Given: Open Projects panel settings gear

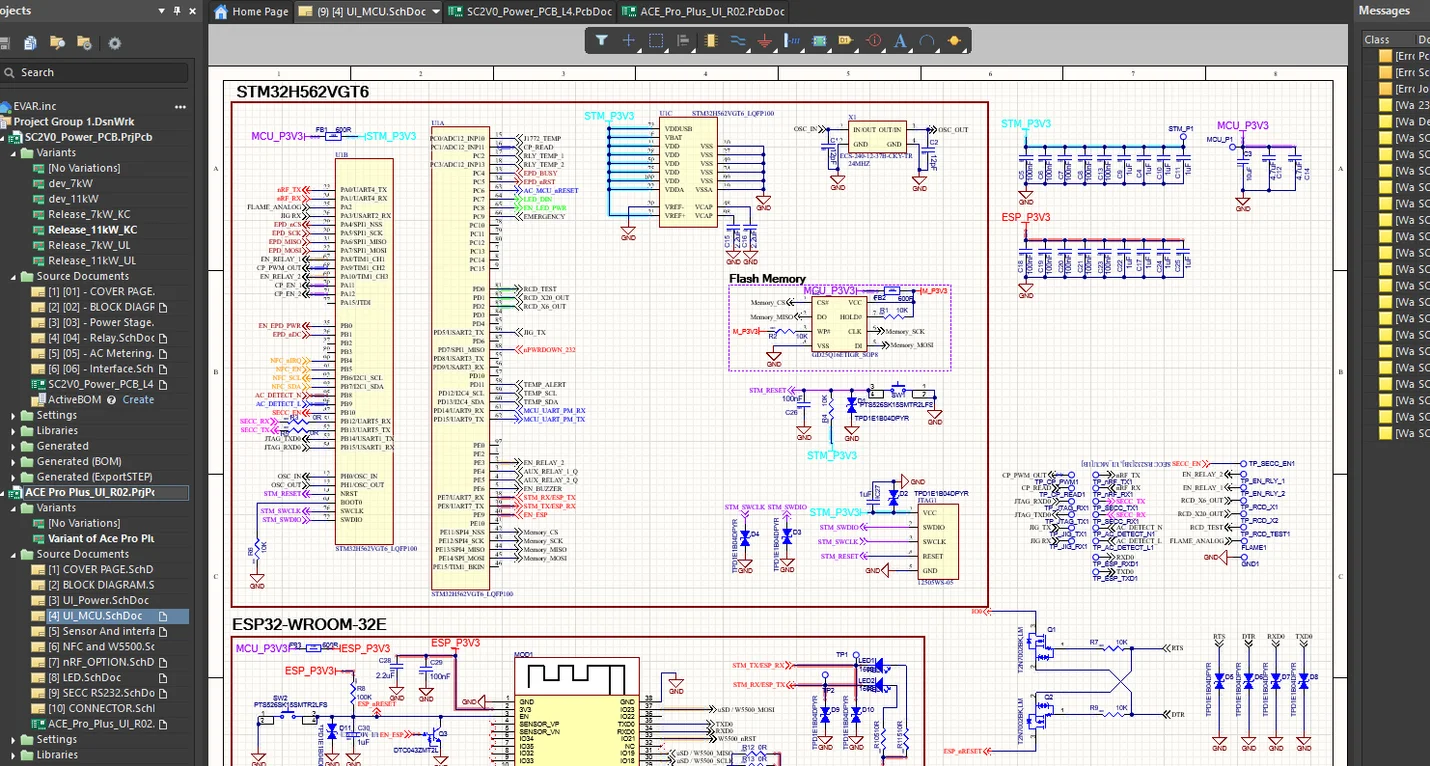Looking at the screenshot, I should (114, 43).
